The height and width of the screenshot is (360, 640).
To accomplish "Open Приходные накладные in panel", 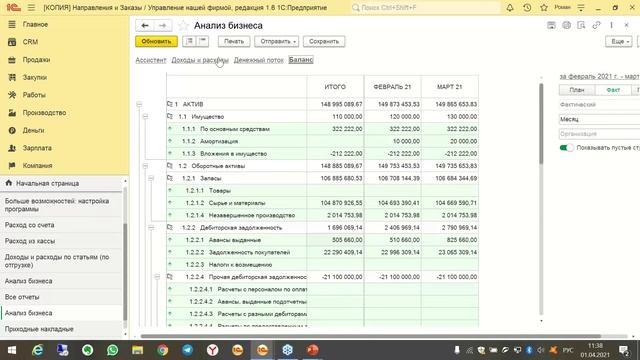I will (x=39, y=329).
